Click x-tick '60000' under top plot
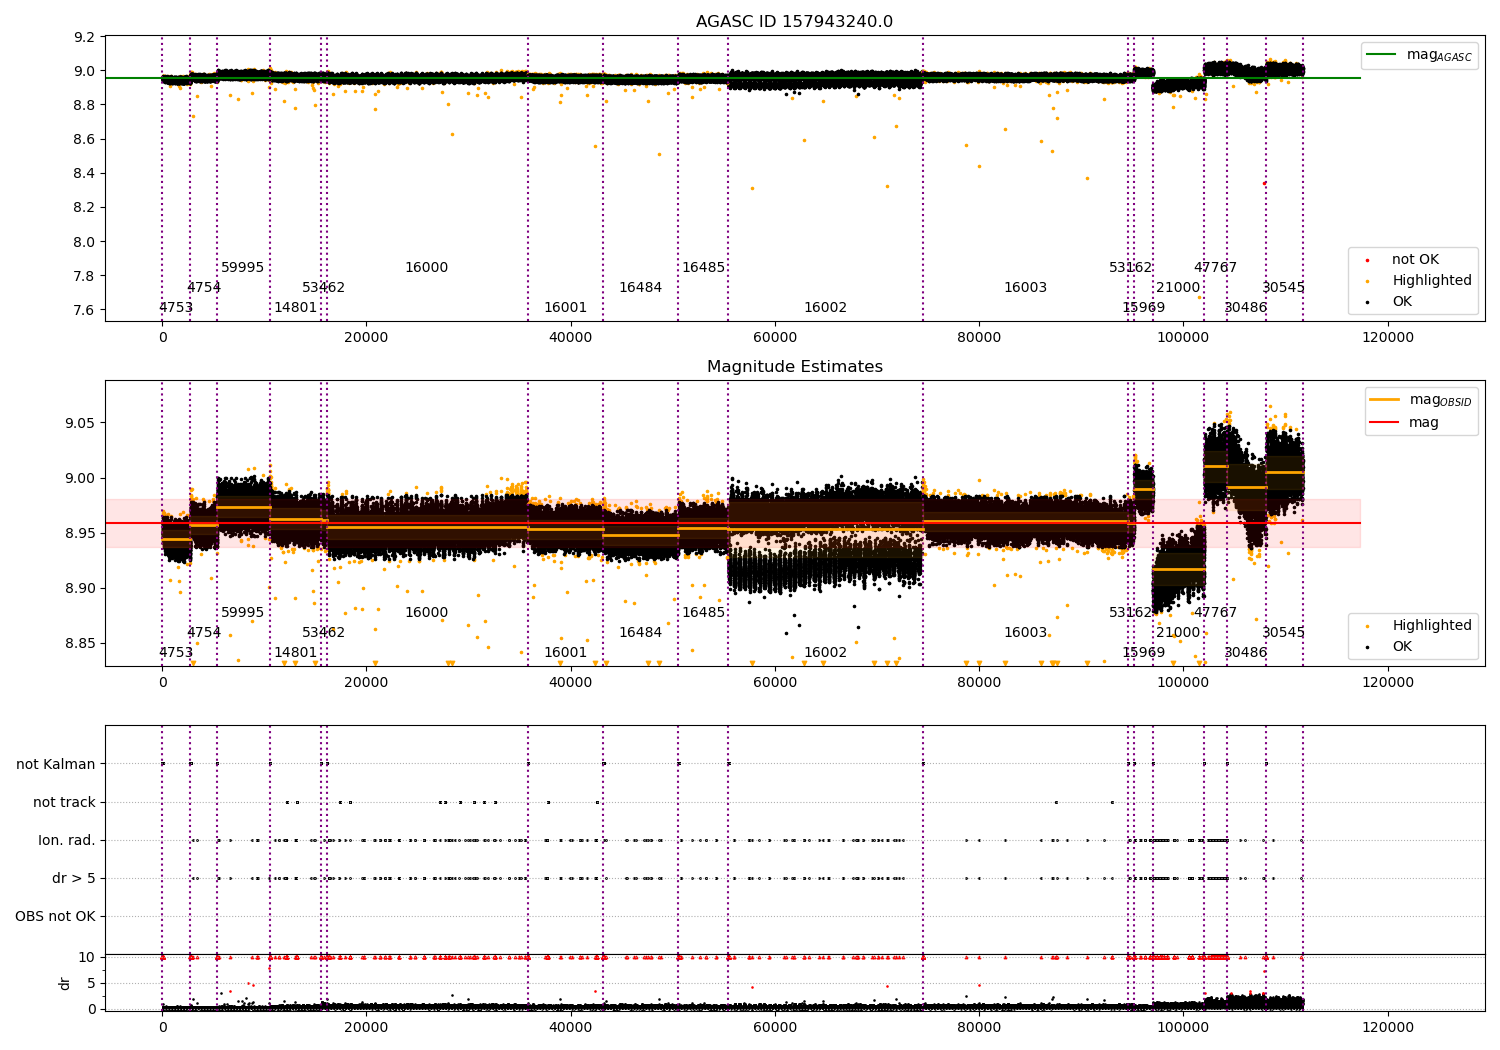This screenshot has height=1050, width=1500. [x=775, y=338]
